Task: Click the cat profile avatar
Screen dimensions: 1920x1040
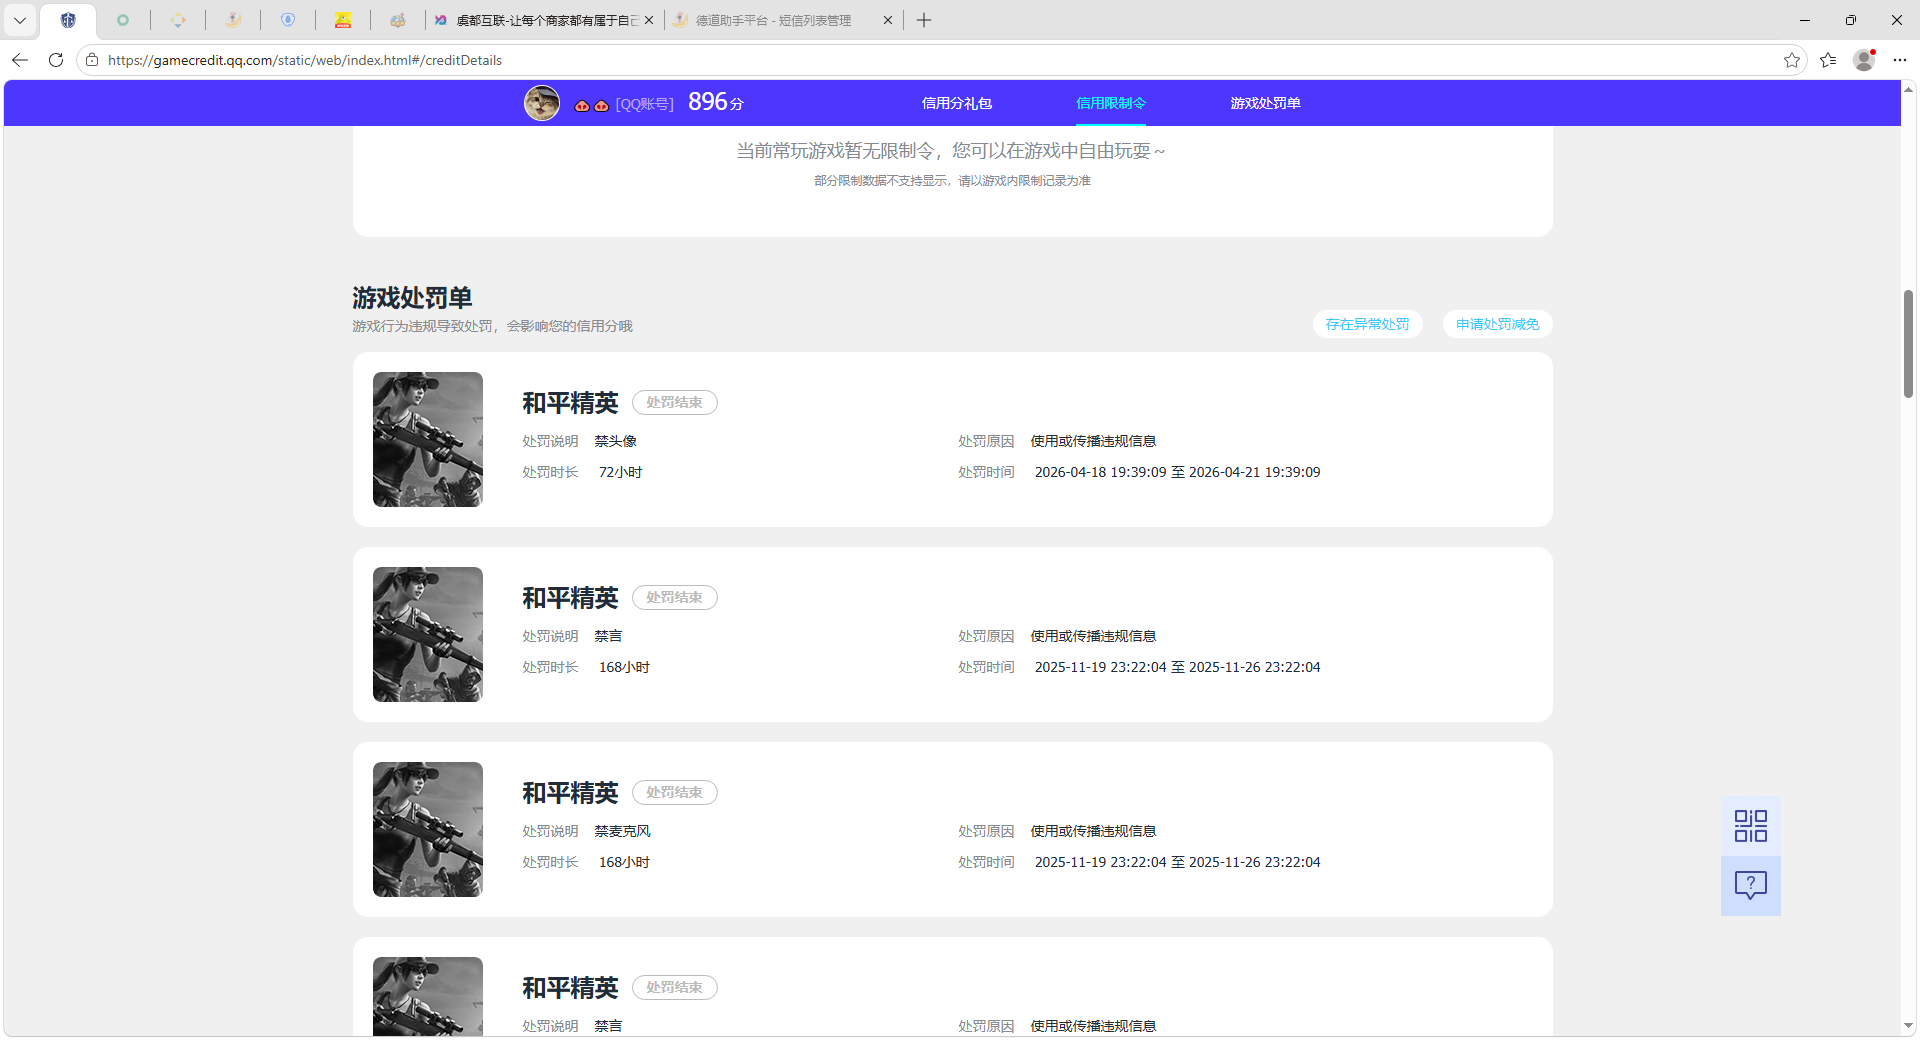Action: tap(542, 103)
